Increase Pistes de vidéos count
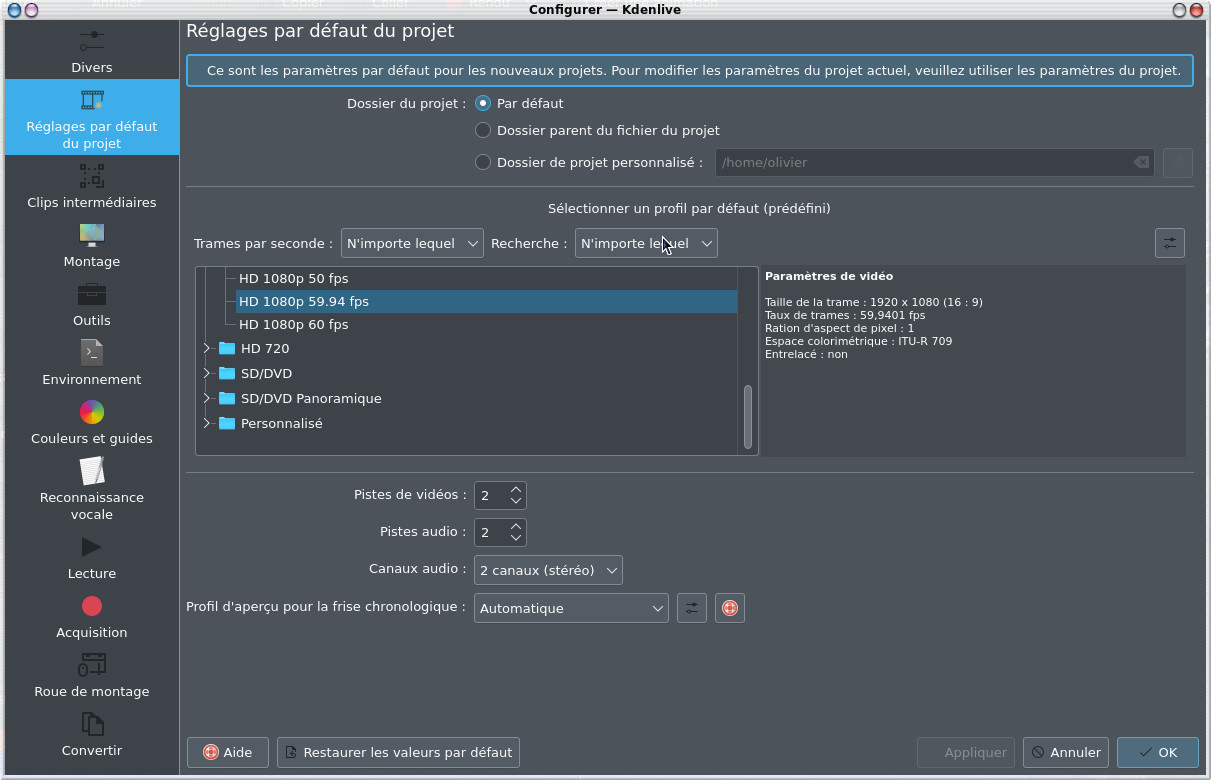This screenshot has width=1211, height=780. [516, 489]
